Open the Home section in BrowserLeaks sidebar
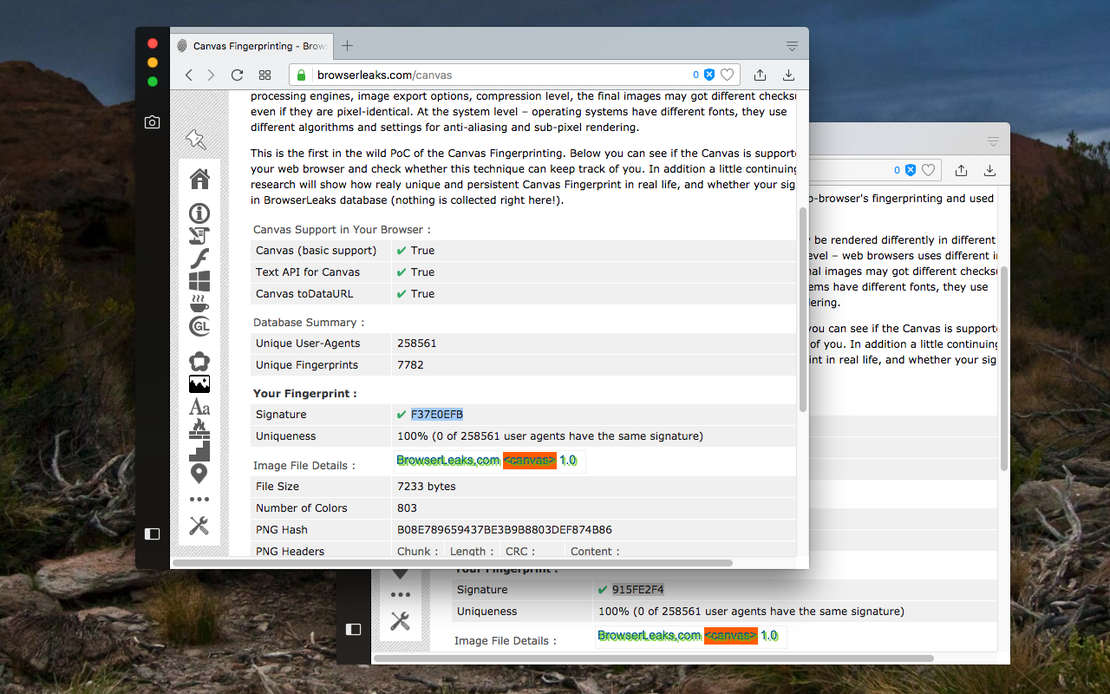This screenshot has height=694, width=1110. coord(199,178)
